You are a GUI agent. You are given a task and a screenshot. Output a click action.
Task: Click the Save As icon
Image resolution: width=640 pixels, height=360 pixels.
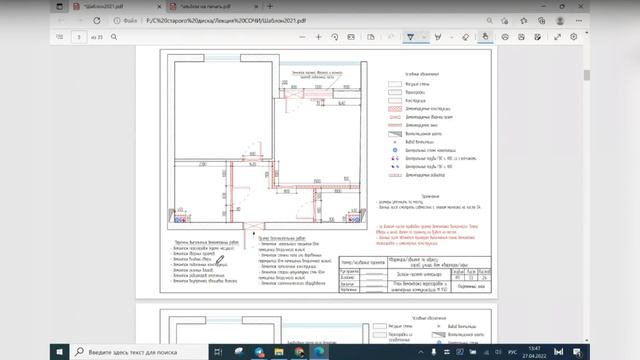click(538, 37)
